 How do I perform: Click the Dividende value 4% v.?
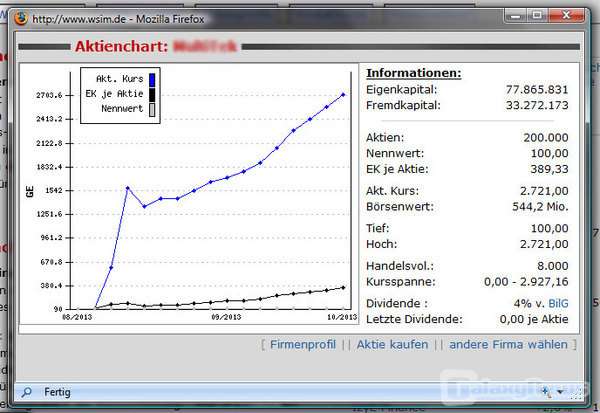(x=529, y=304)
